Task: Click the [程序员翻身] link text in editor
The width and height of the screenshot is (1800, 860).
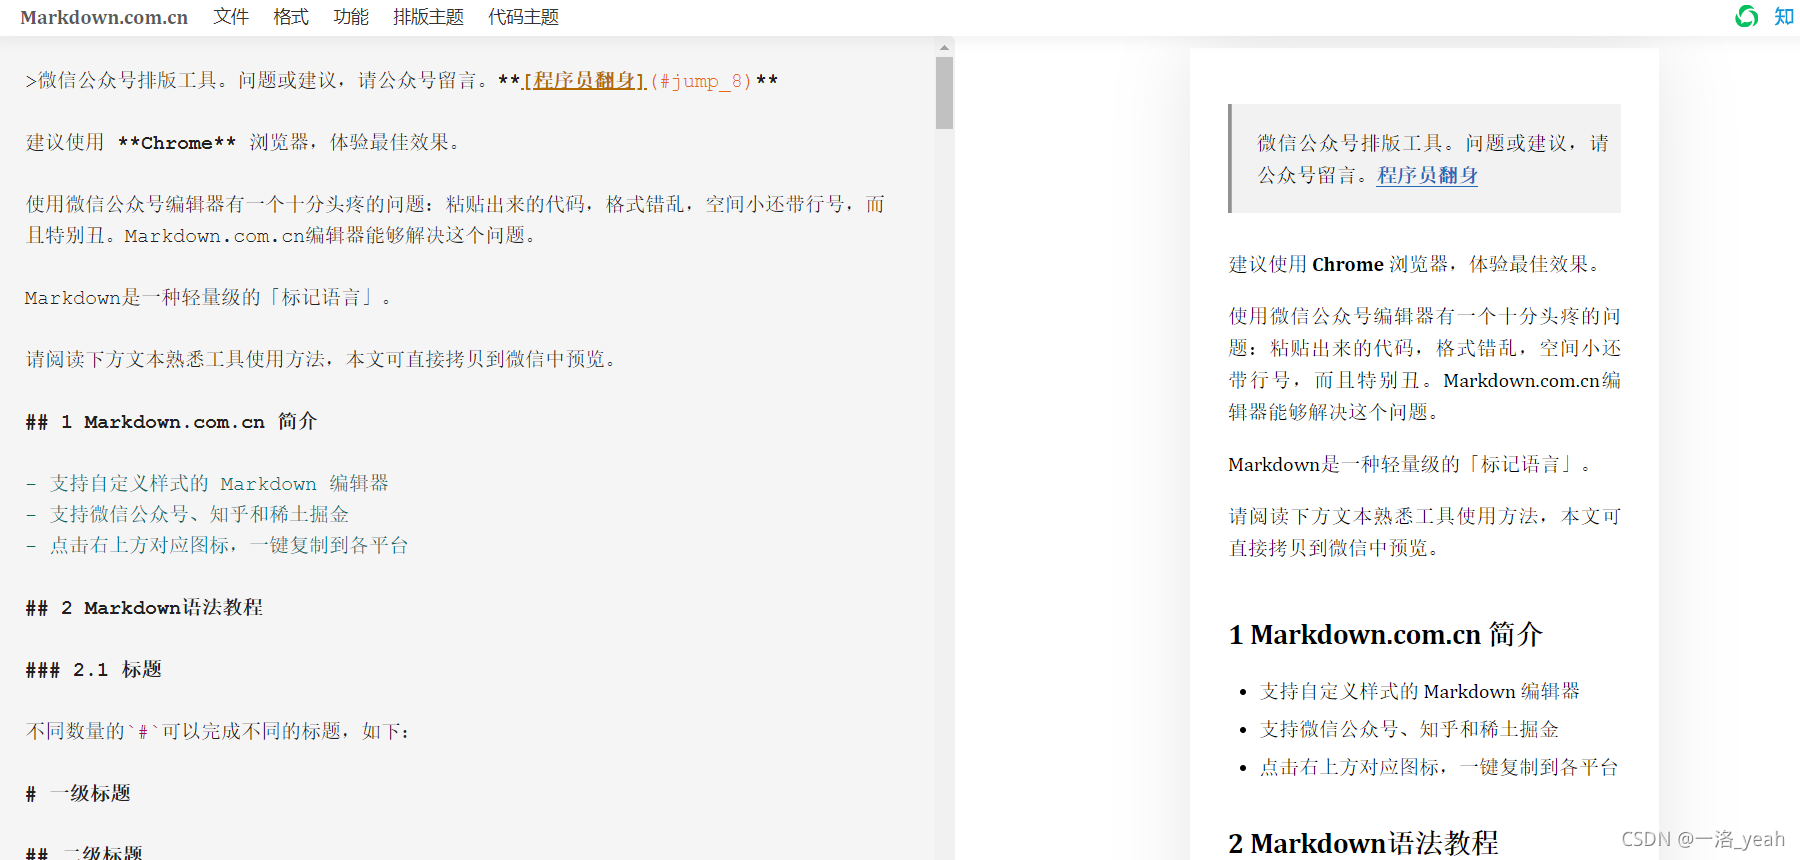Action: pyautogui.click(x=585, y=81)
